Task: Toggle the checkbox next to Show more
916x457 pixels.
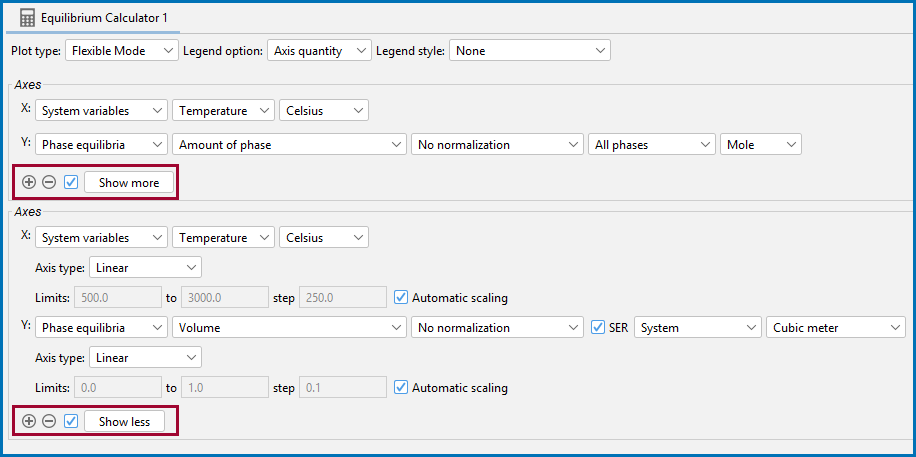Action: pyautogui.click(x=71, y=182)
